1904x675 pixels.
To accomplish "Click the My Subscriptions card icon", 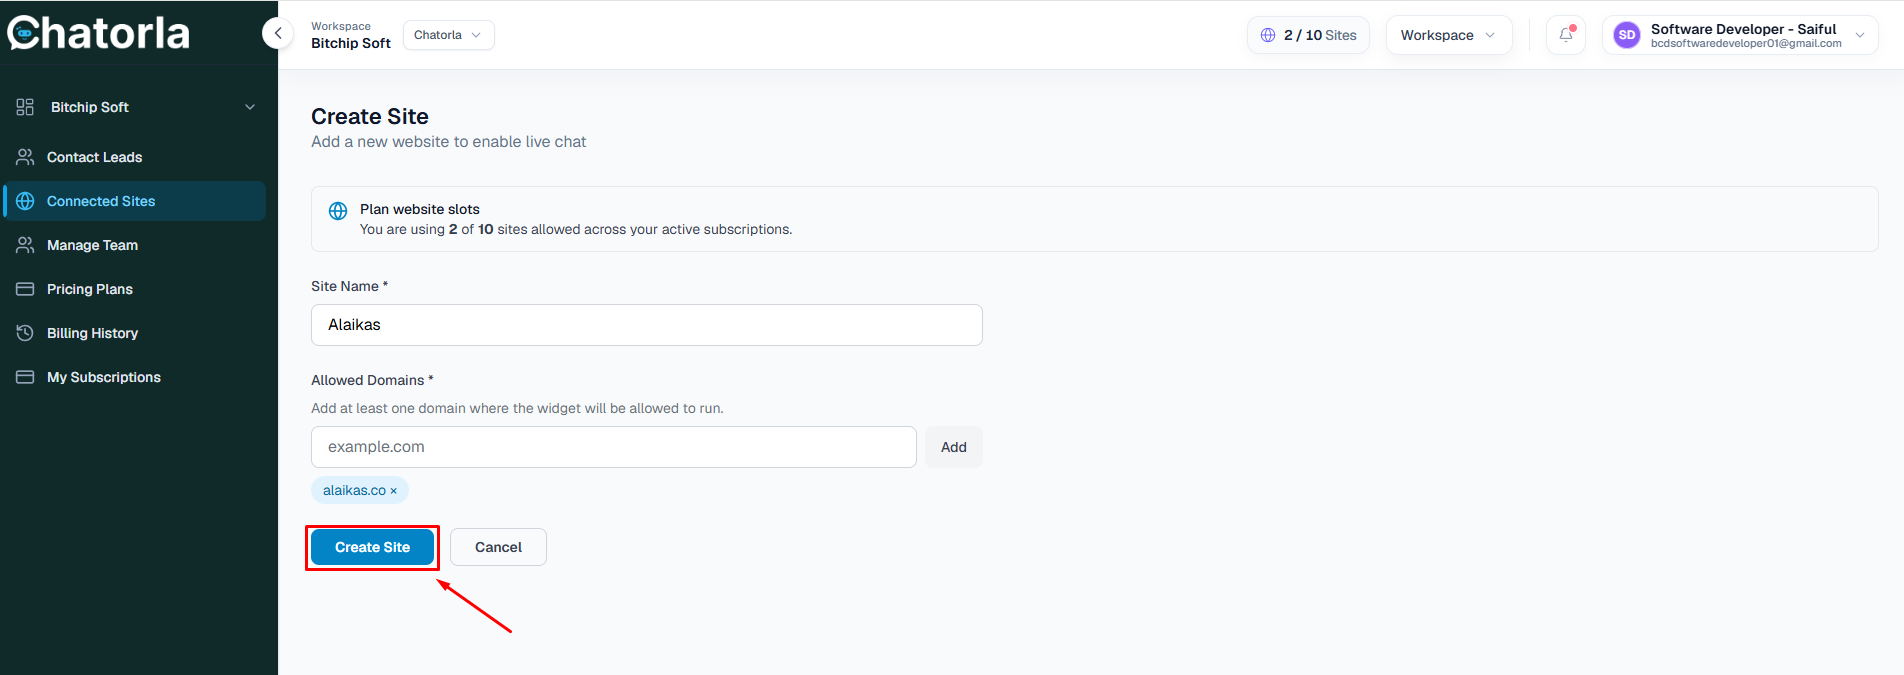I will click(25, 377).
